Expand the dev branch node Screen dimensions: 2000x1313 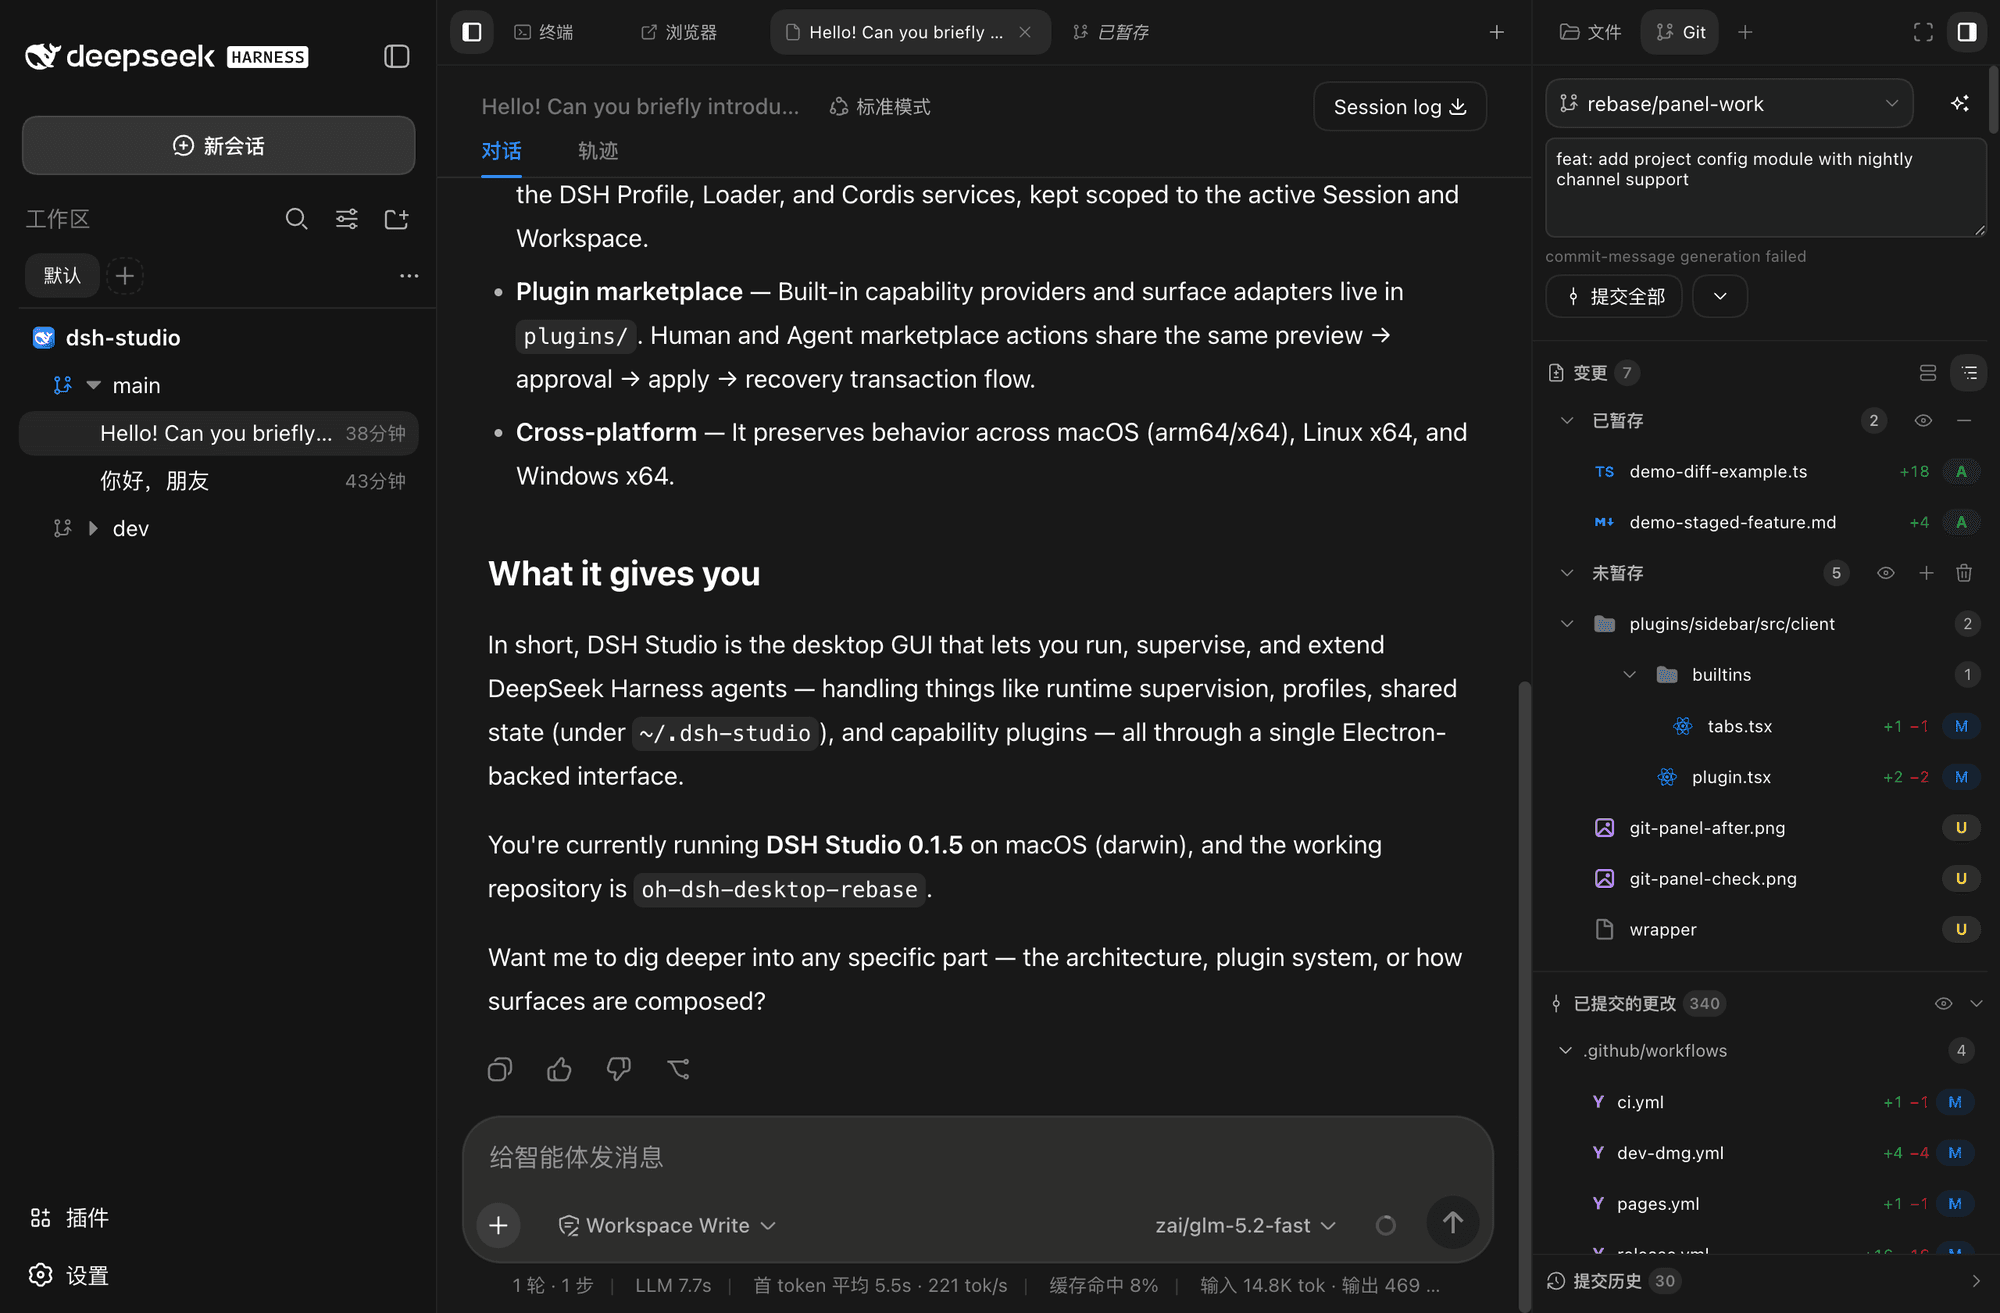click(x=93, y=528)
